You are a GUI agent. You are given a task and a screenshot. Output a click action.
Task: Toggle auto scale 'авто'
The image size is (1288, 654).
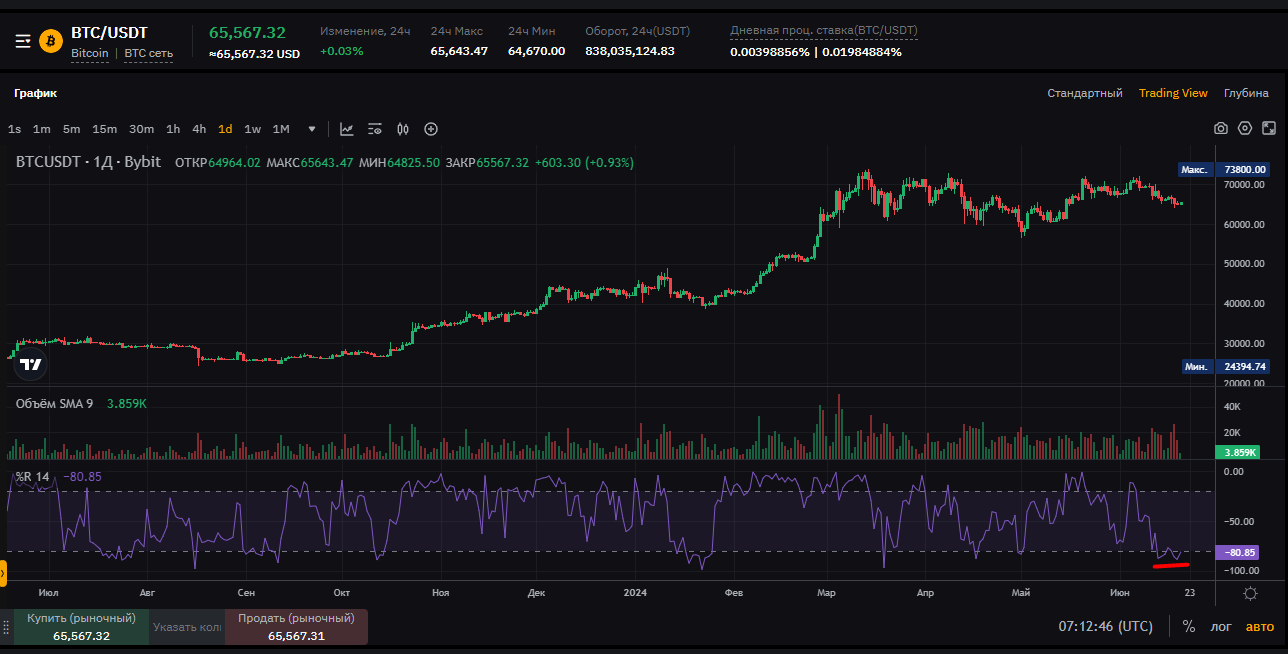click(1260, 627)
